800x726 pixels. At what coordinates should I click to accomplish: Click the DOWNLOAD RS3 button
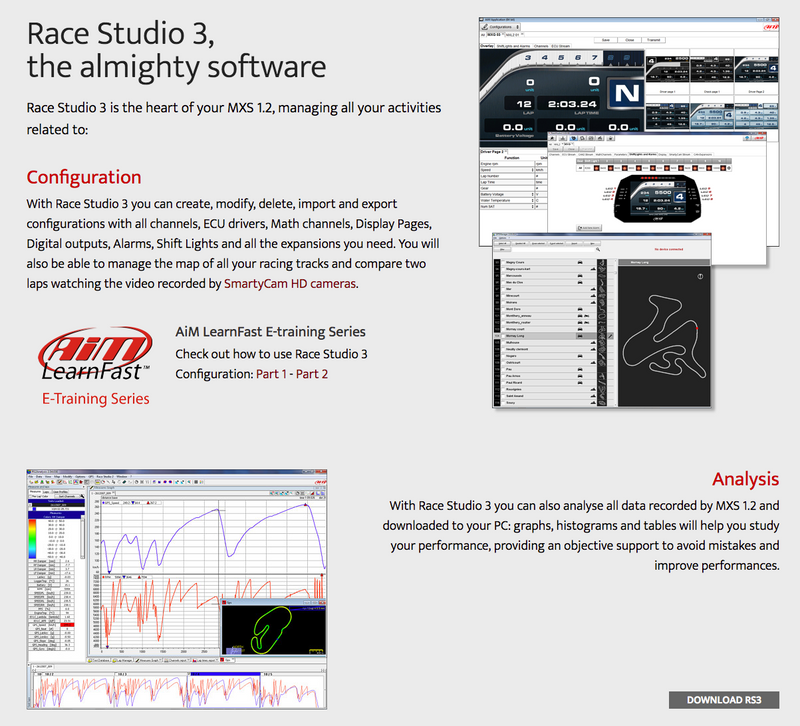coord(723,700)
